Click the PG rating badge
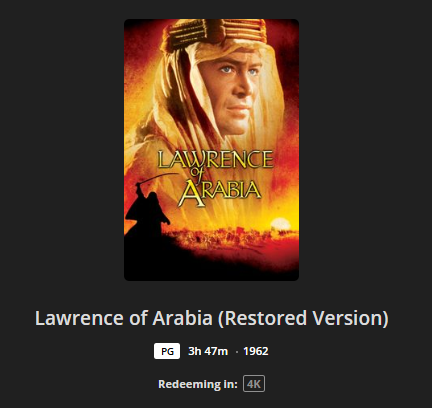This screenshot has height=408, width=432. click(x=167, y=351)
